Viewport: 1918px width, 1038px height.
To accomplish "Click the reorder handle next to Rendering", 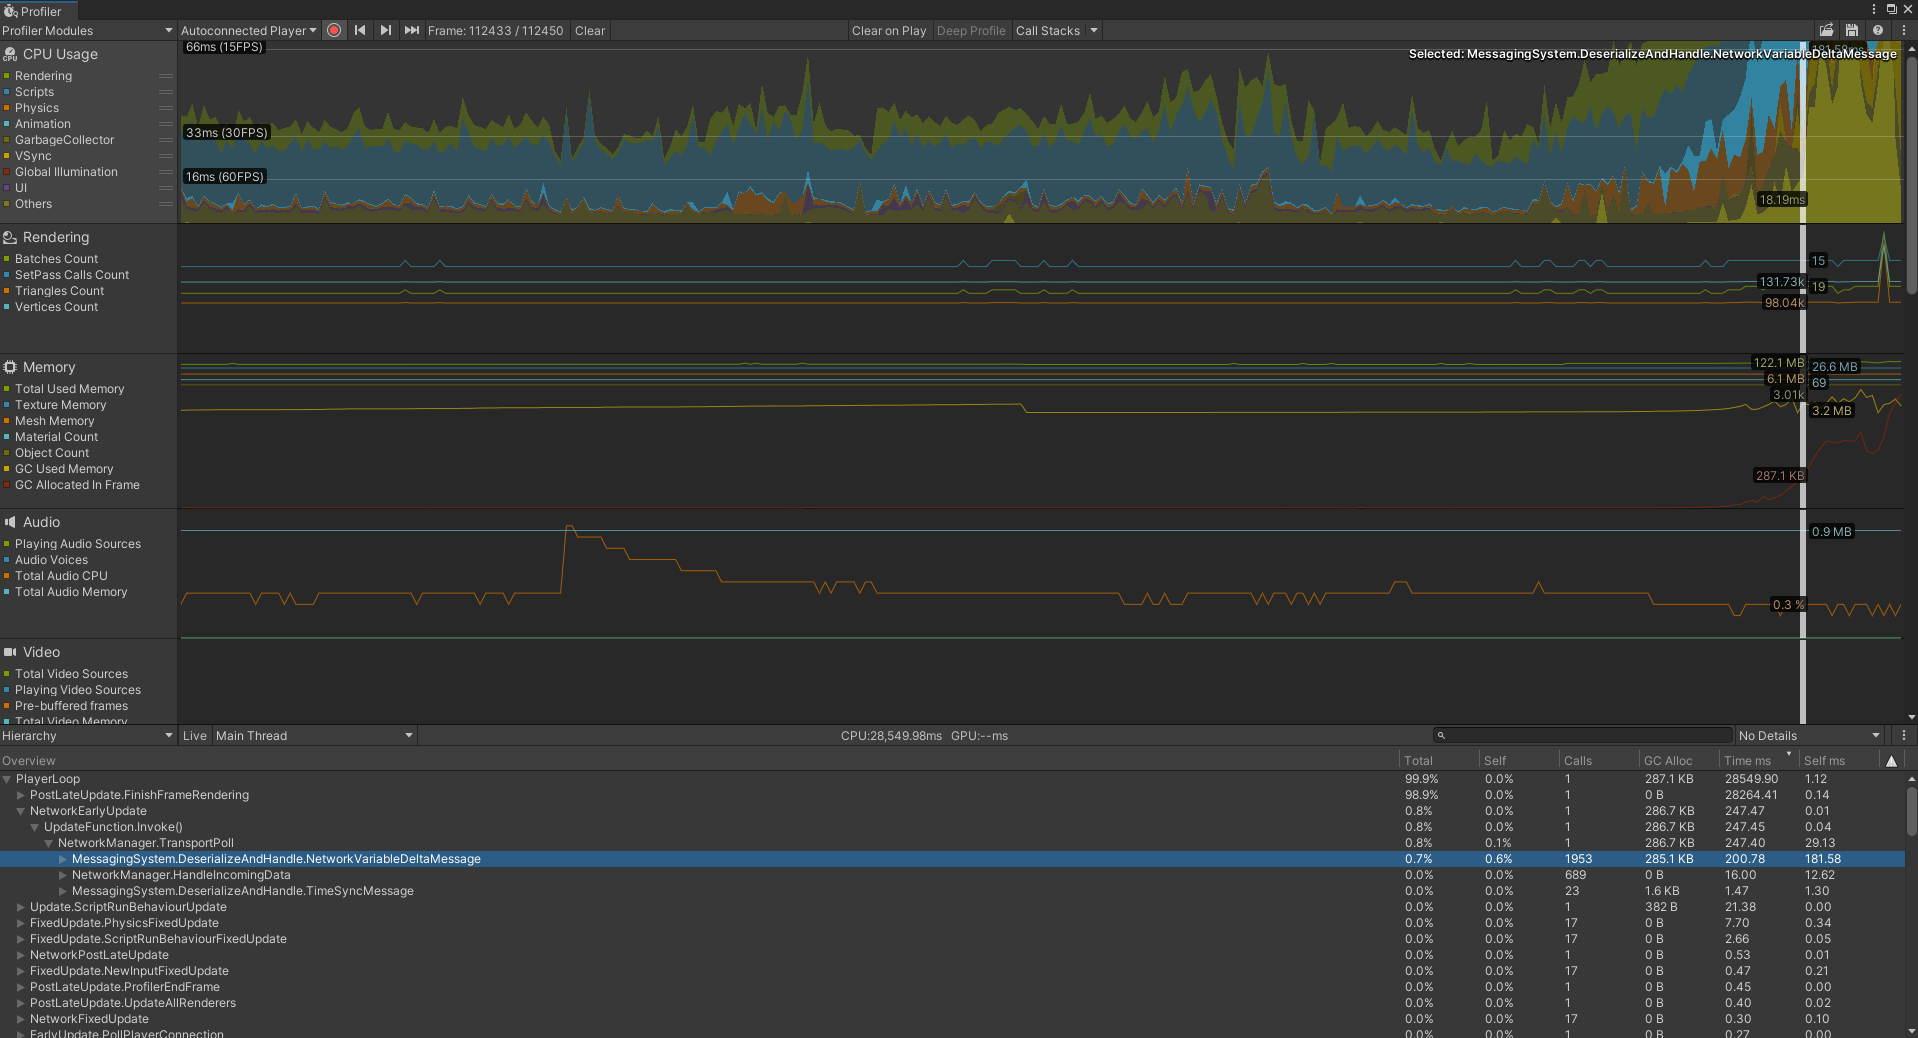I will (x=166, y=76).
